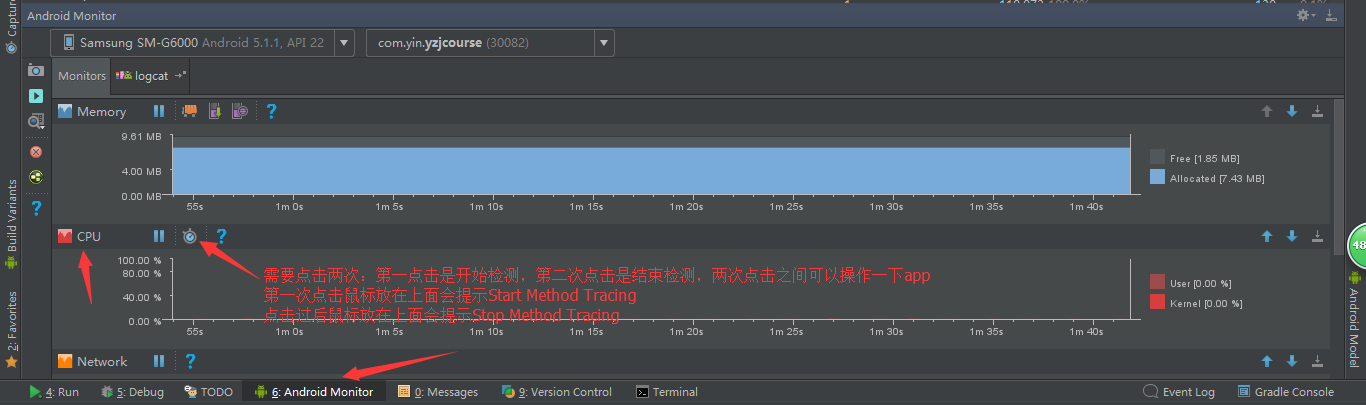Click the system information icon in sidebar
Image resolution: width=1366 pixels, height=405 pixels.
click(36, 121)
